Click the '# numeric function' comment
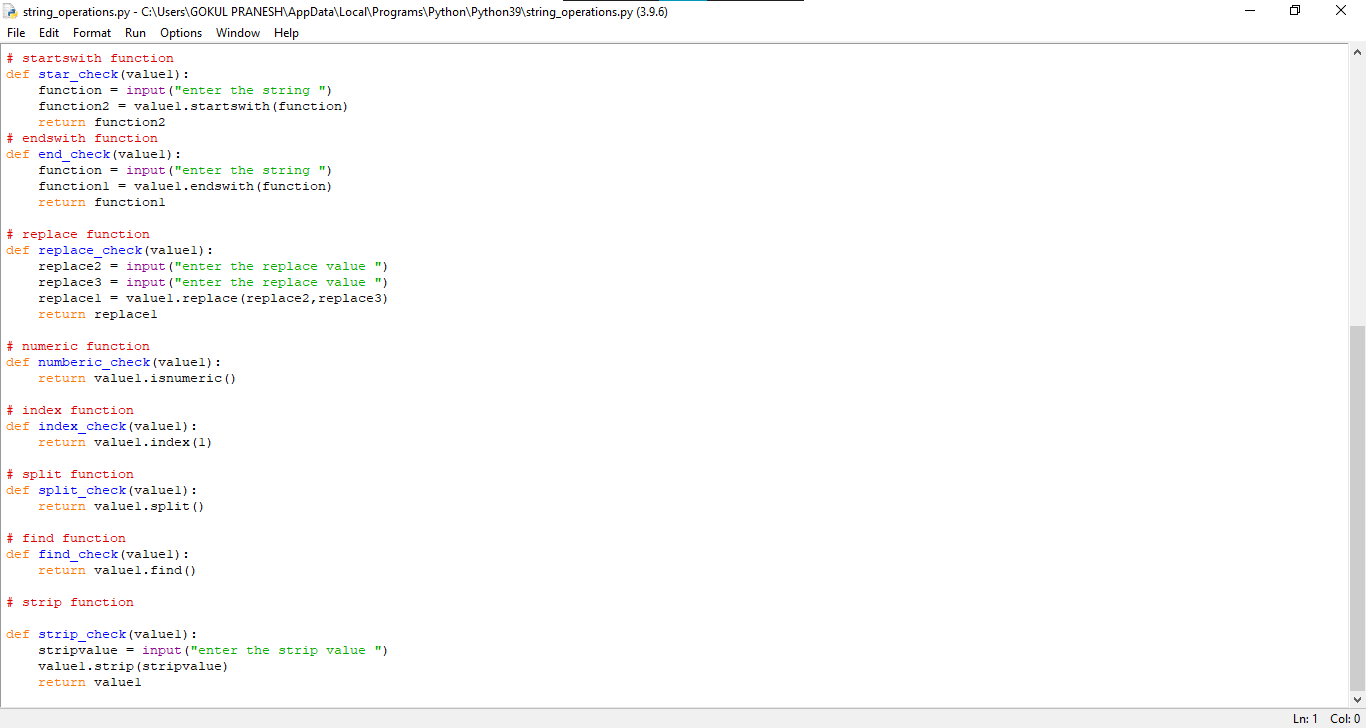1366x728 pixels. [x=78, y=346]
